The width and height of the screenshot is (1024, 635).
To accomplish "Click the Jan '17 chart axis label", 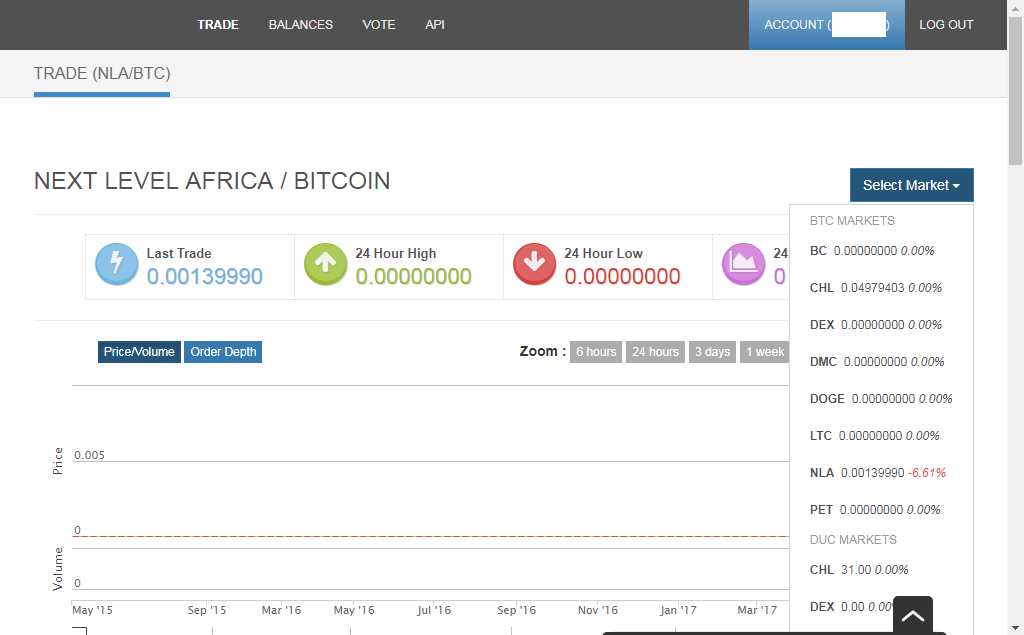I will [678, 610].
